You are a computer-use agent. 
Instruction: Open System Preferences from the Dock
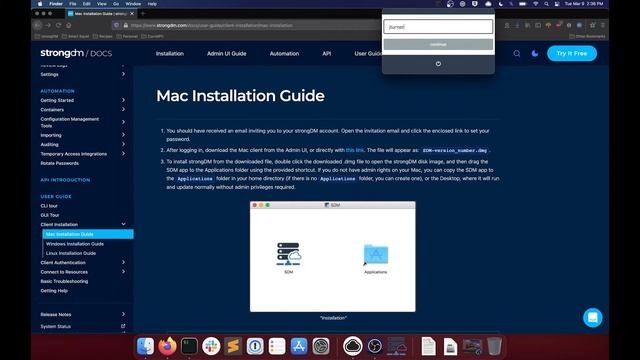[321, 346]
